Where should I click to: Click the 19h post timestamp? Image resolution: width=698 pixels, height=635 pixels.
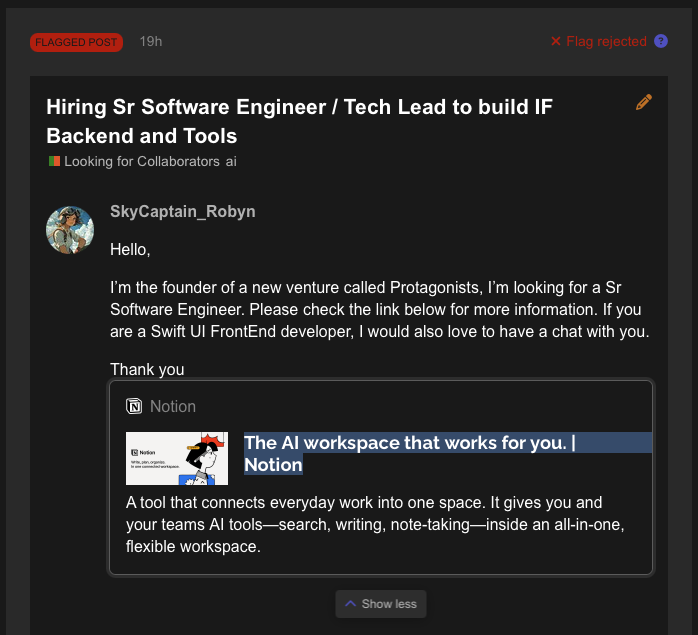click(151, 41)
